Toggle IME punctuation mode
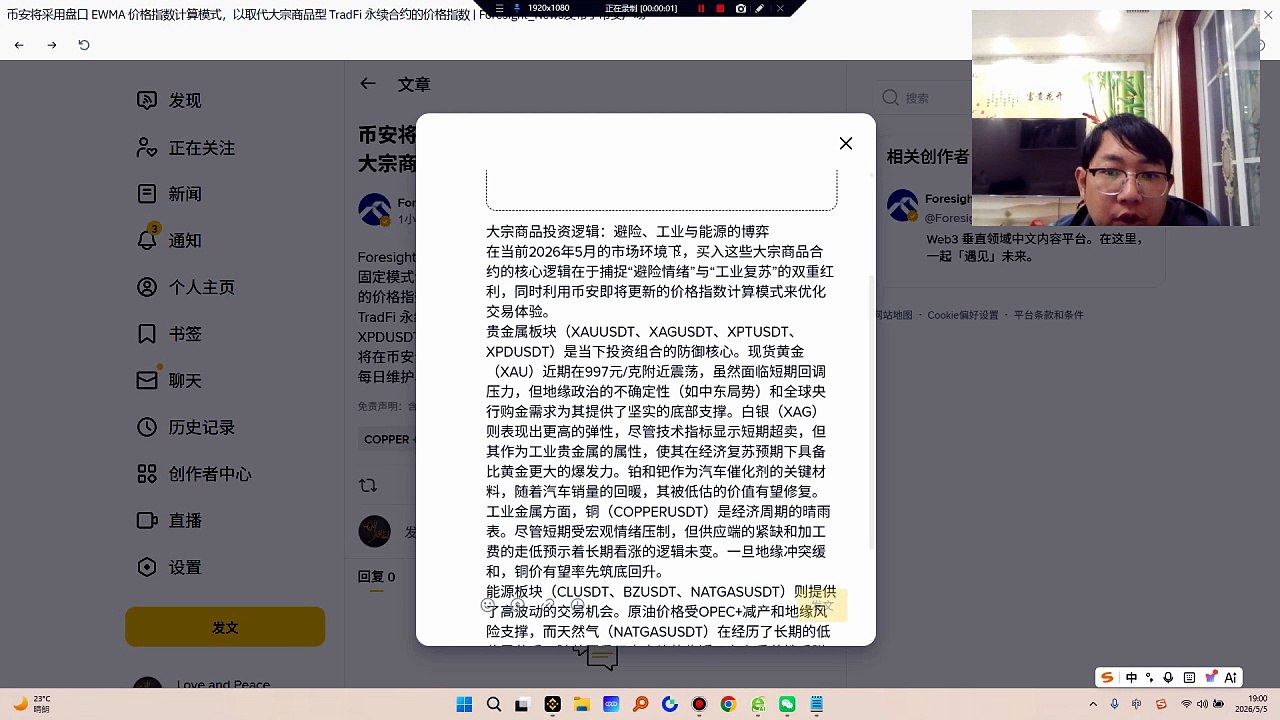 tap(1150, 677)
